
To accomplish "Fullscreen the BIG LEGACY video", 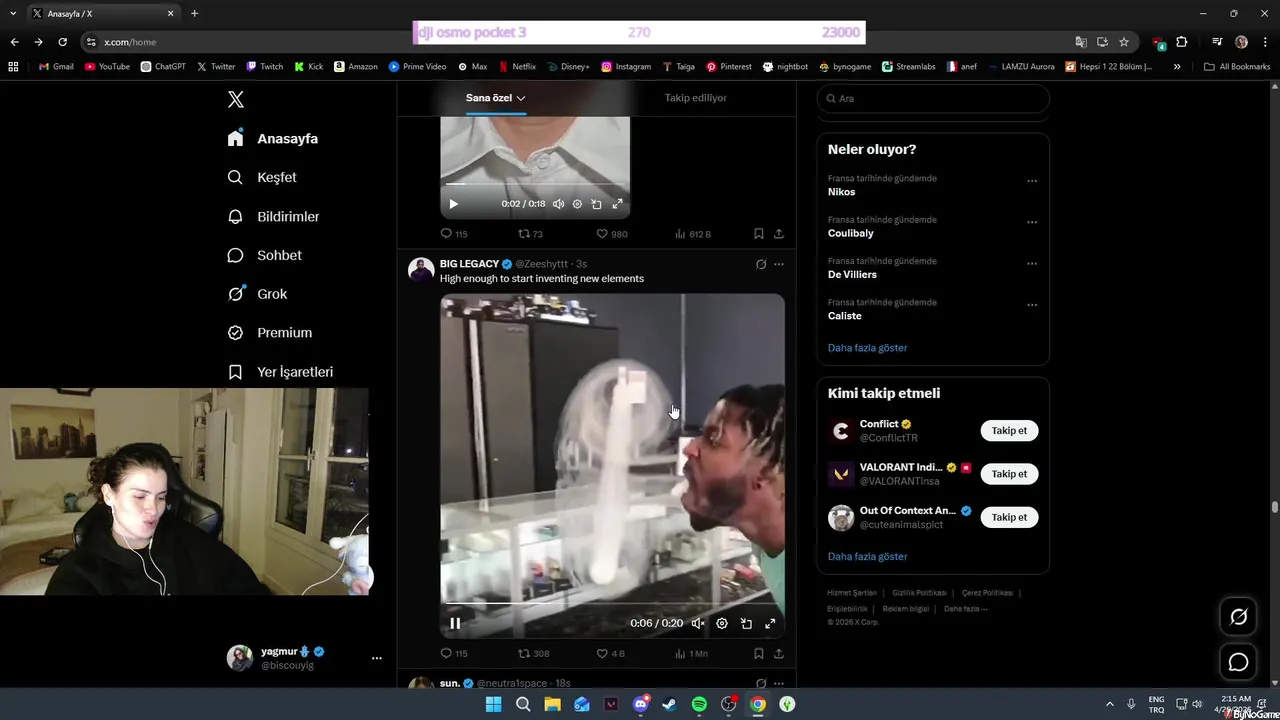I will tap(770, 623).
